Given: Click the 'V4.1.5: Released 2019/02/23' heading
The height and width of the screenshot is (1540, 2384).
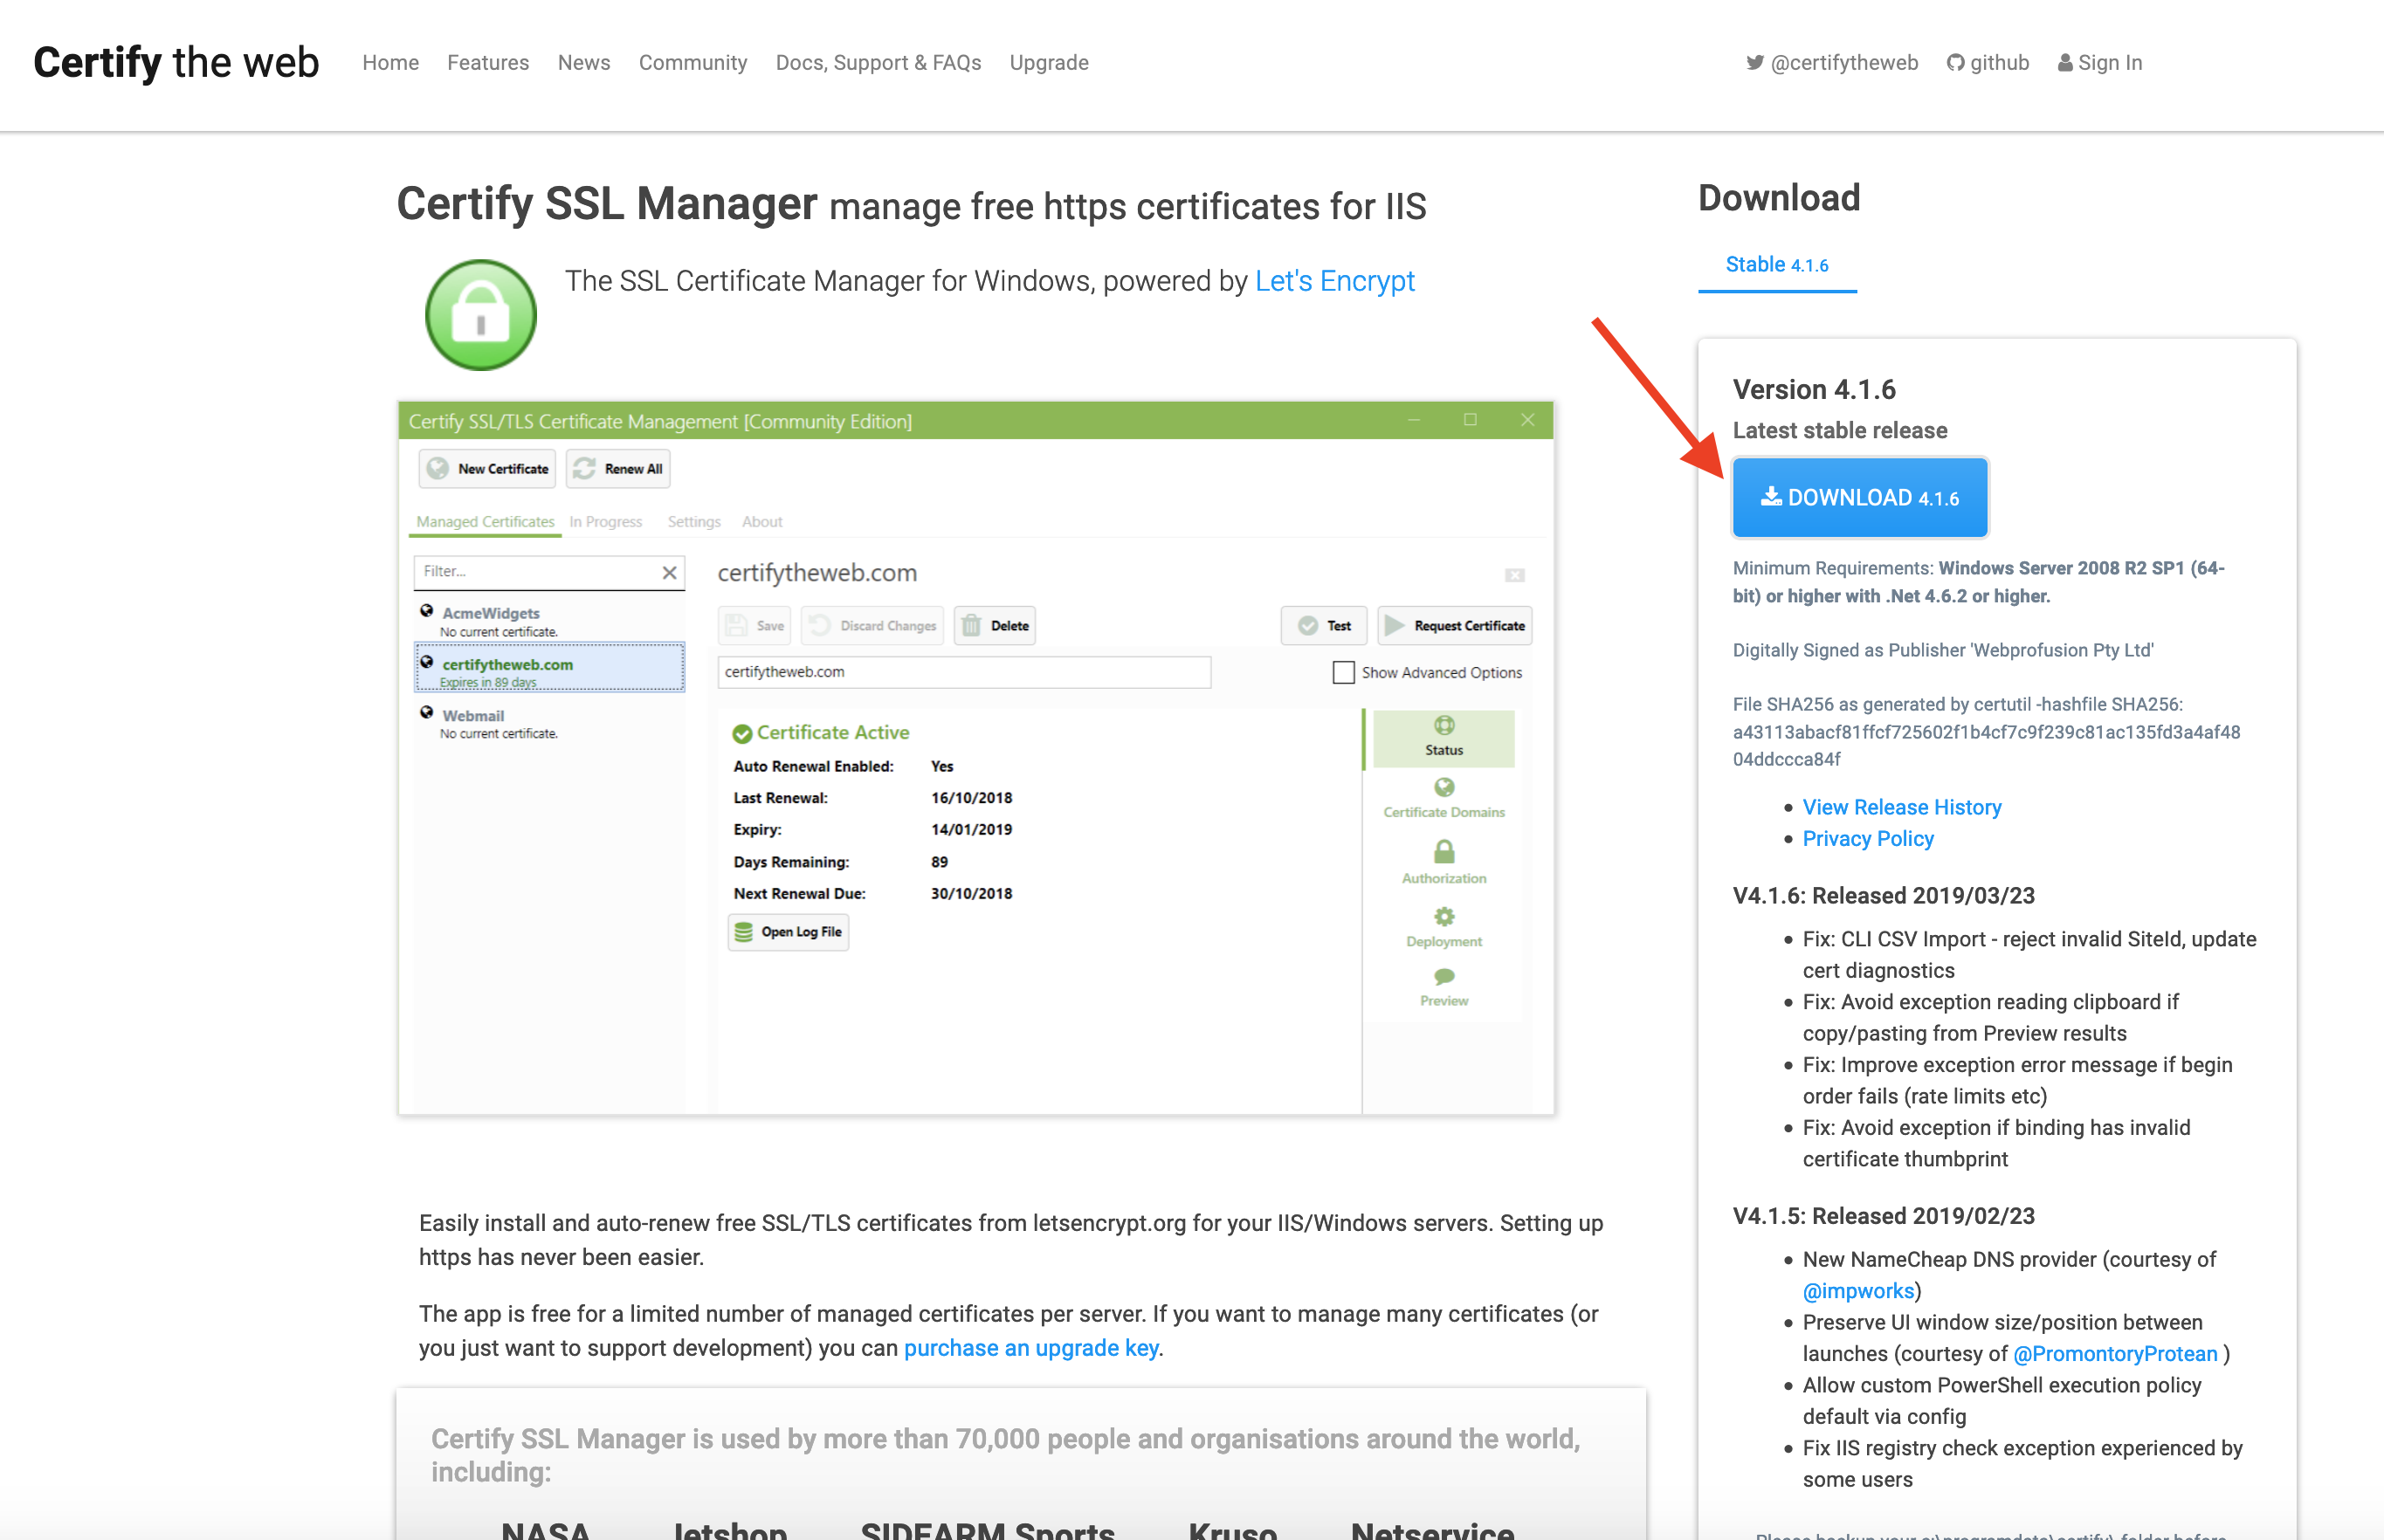Looking at the screenshot, I should point(1883,1215).
